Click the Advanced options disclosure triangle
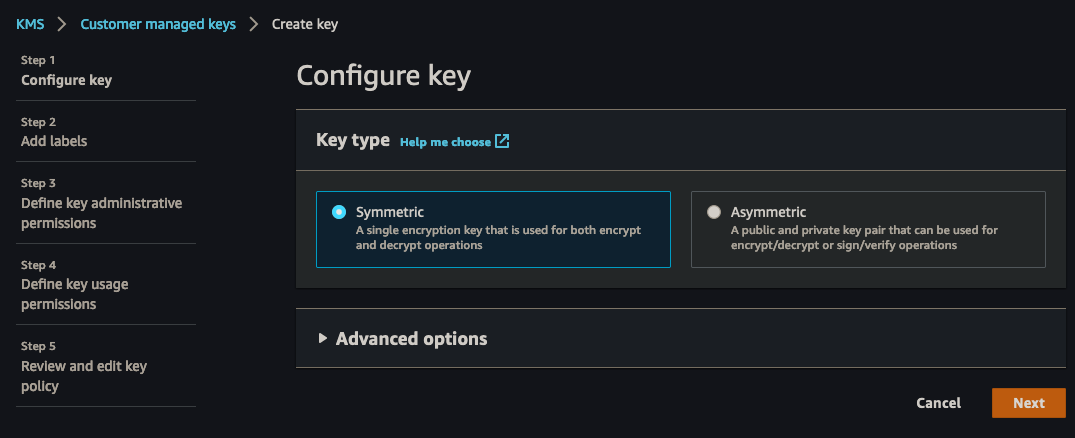The image size is (1075, 438). (323, 338)
